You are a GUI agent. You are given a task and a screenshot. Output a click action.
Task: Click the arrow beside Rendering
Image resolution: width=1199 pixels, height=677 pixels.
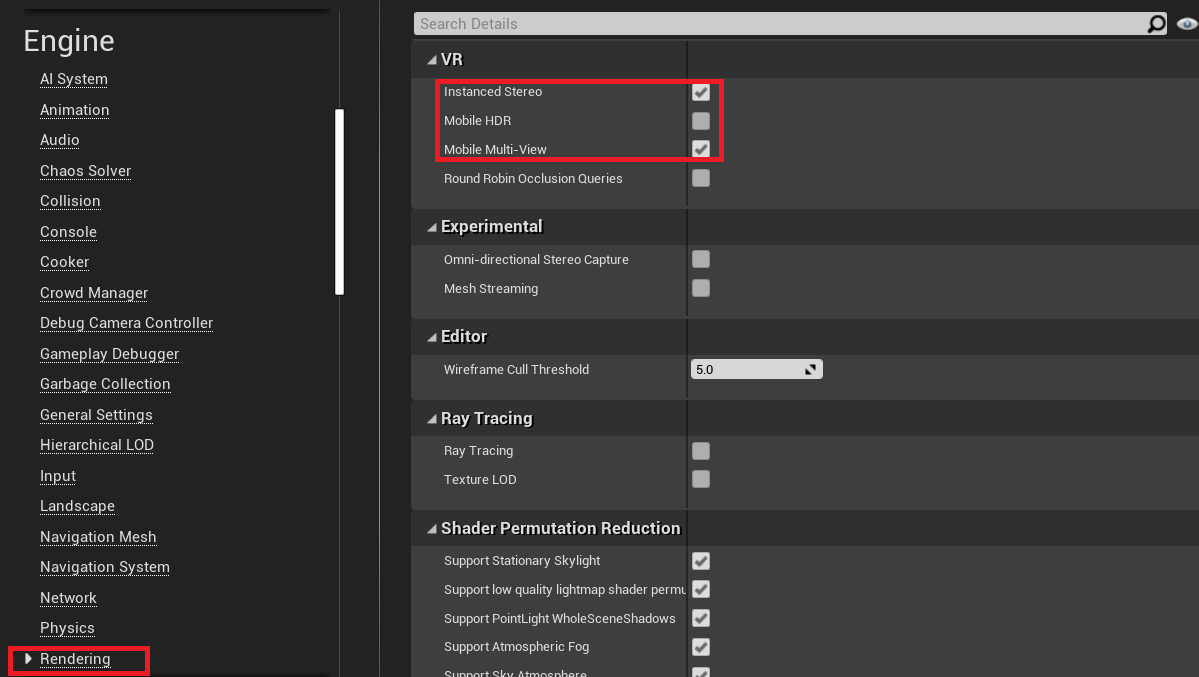click(28, 659)
